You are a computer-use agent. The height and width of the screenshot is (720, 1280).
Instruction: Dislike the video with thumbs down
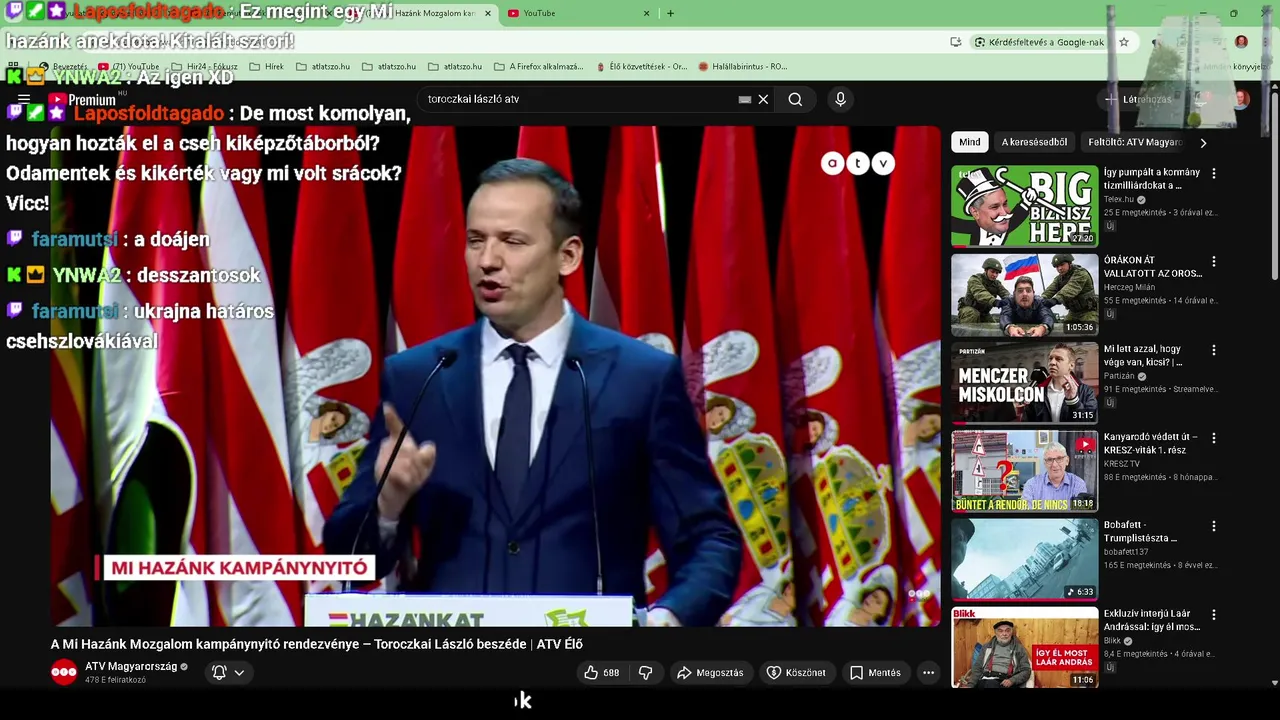645,673
